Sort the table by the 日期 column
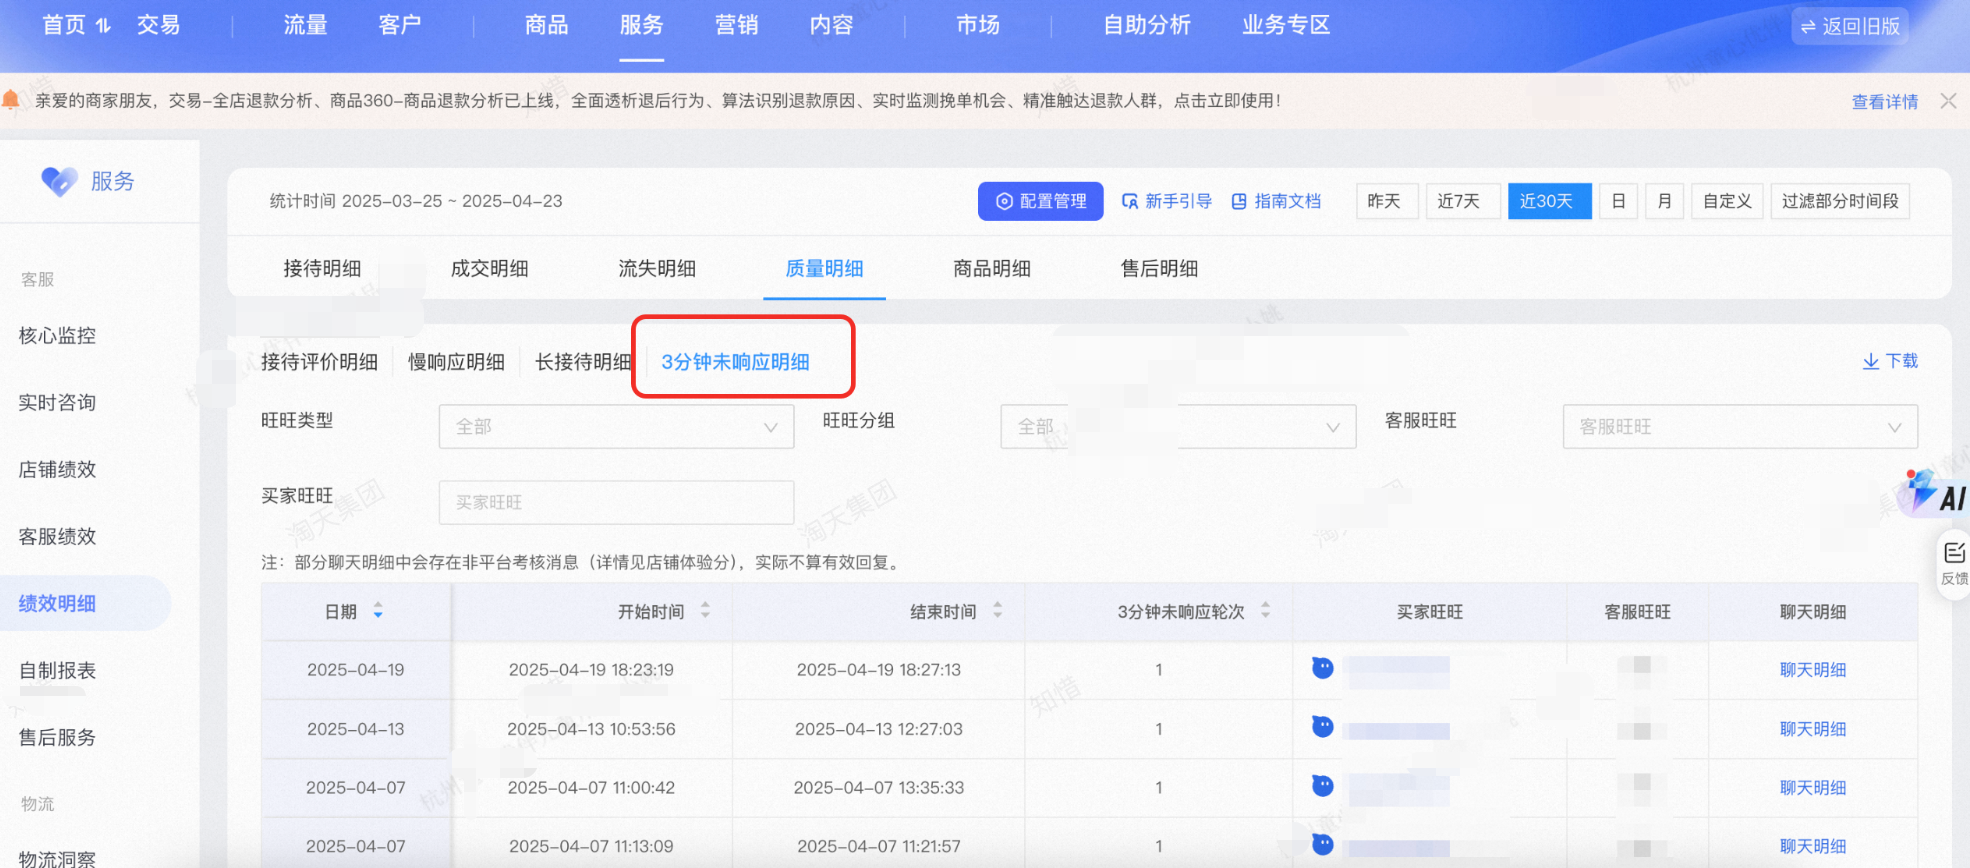The width and height of the screenshot is (1970, 868). pos(378,610)
